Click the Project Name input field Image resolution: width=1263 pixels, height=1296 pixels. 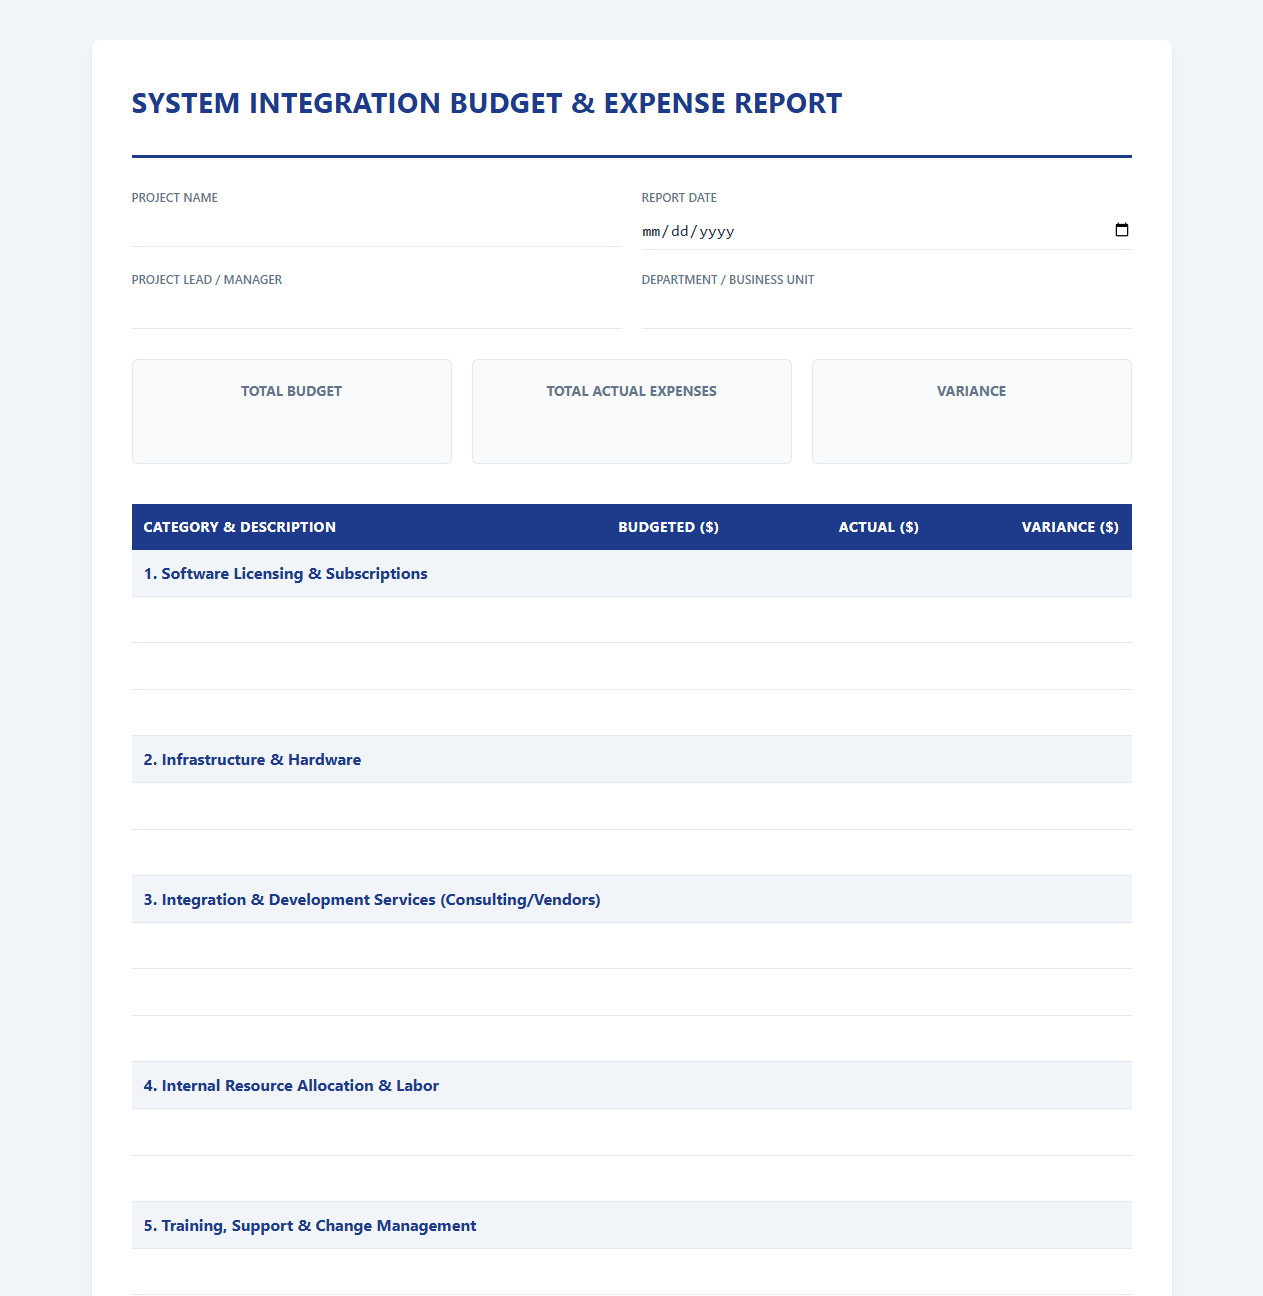376,230
